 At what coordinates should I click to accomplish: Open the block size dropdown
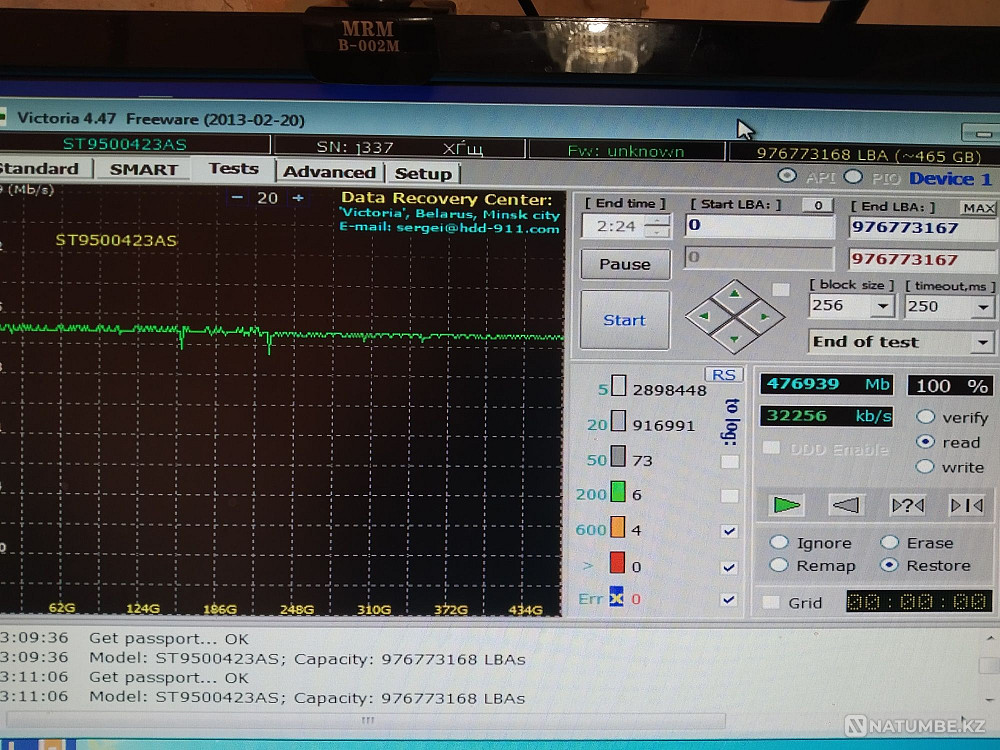point(883,306)
